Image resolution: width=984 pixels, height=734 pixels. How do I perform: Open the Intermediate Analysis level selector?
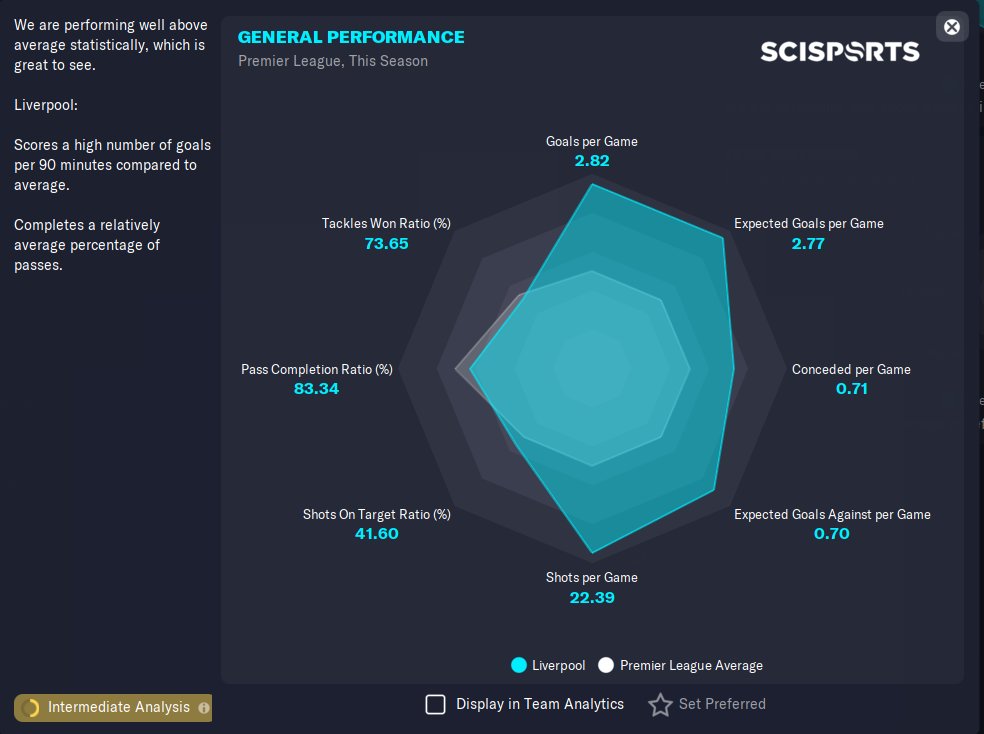[118, 708]
